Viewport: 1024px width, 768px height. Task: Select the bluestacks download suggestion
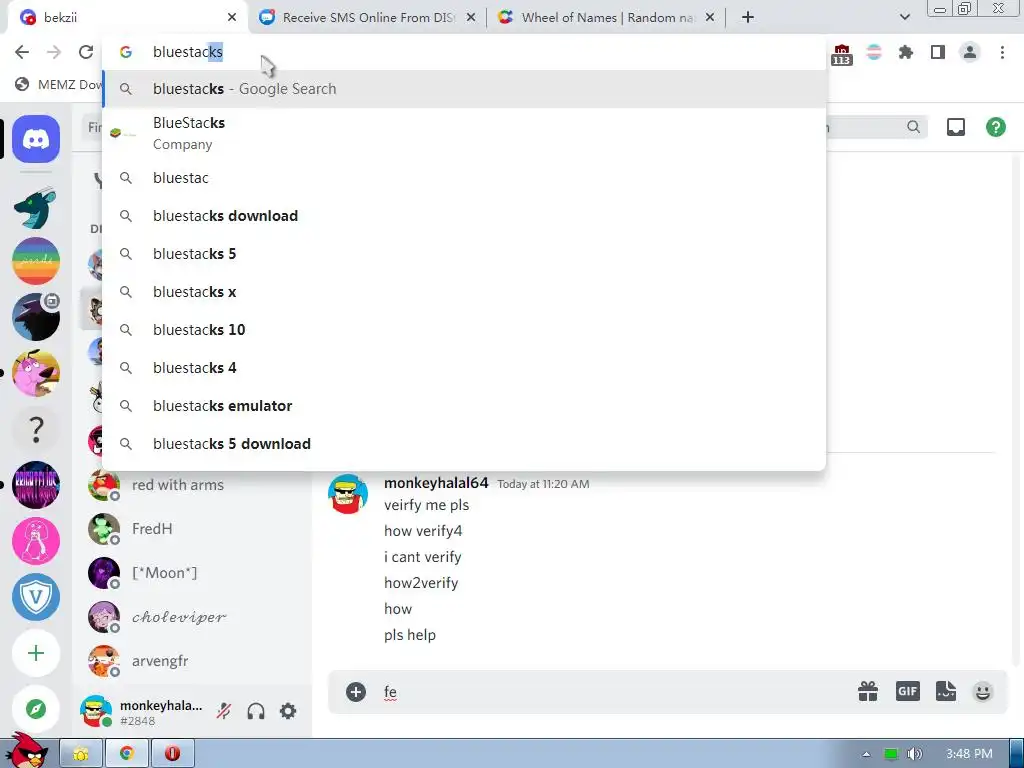tap(464, 216)
